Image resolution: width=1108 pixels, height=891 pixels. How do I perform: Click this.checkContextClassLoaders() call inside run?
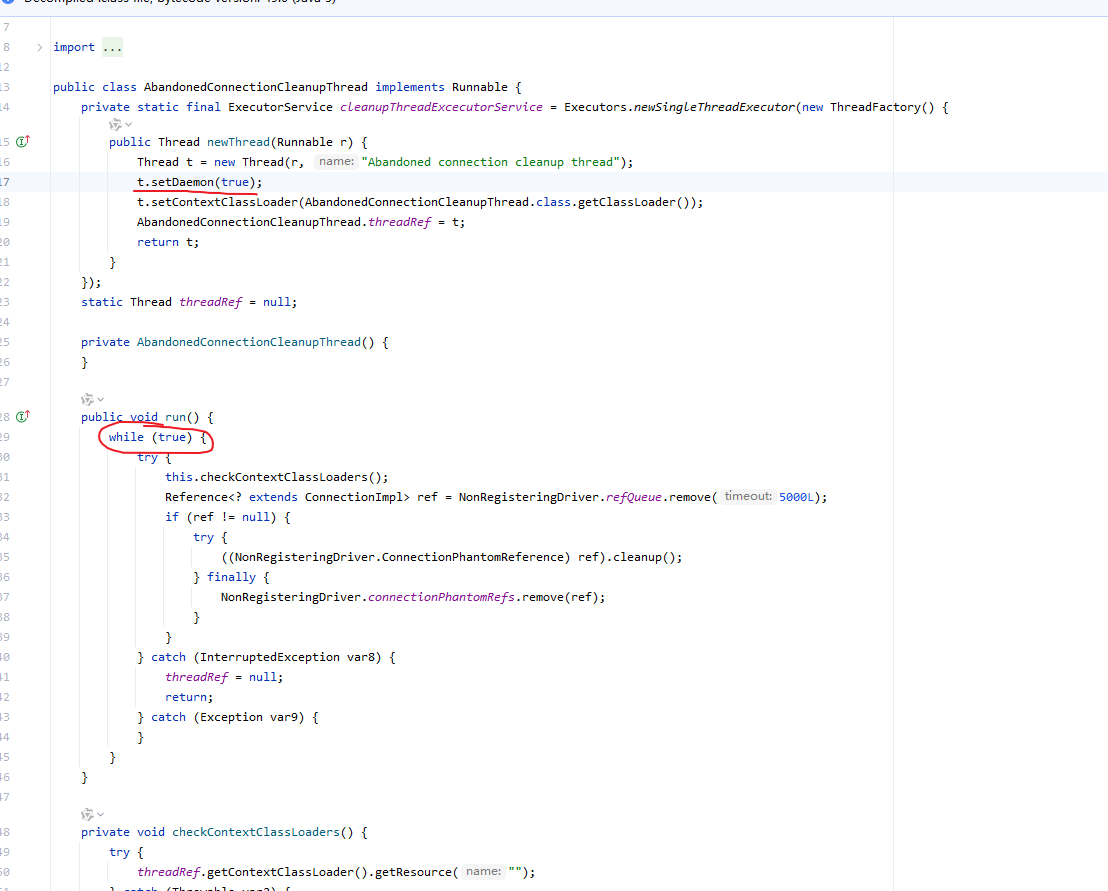tap(276, 478)
